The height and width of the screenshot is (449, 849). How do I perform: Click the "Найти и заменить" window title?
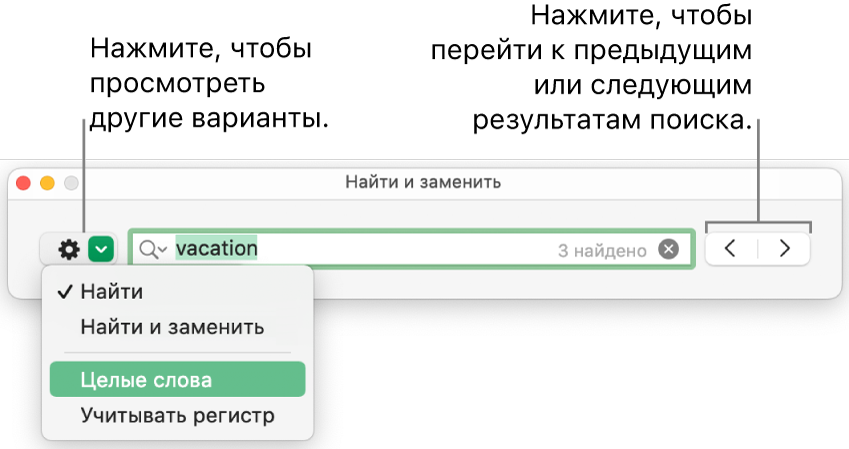pyautogui.click(x=423, y=183)
